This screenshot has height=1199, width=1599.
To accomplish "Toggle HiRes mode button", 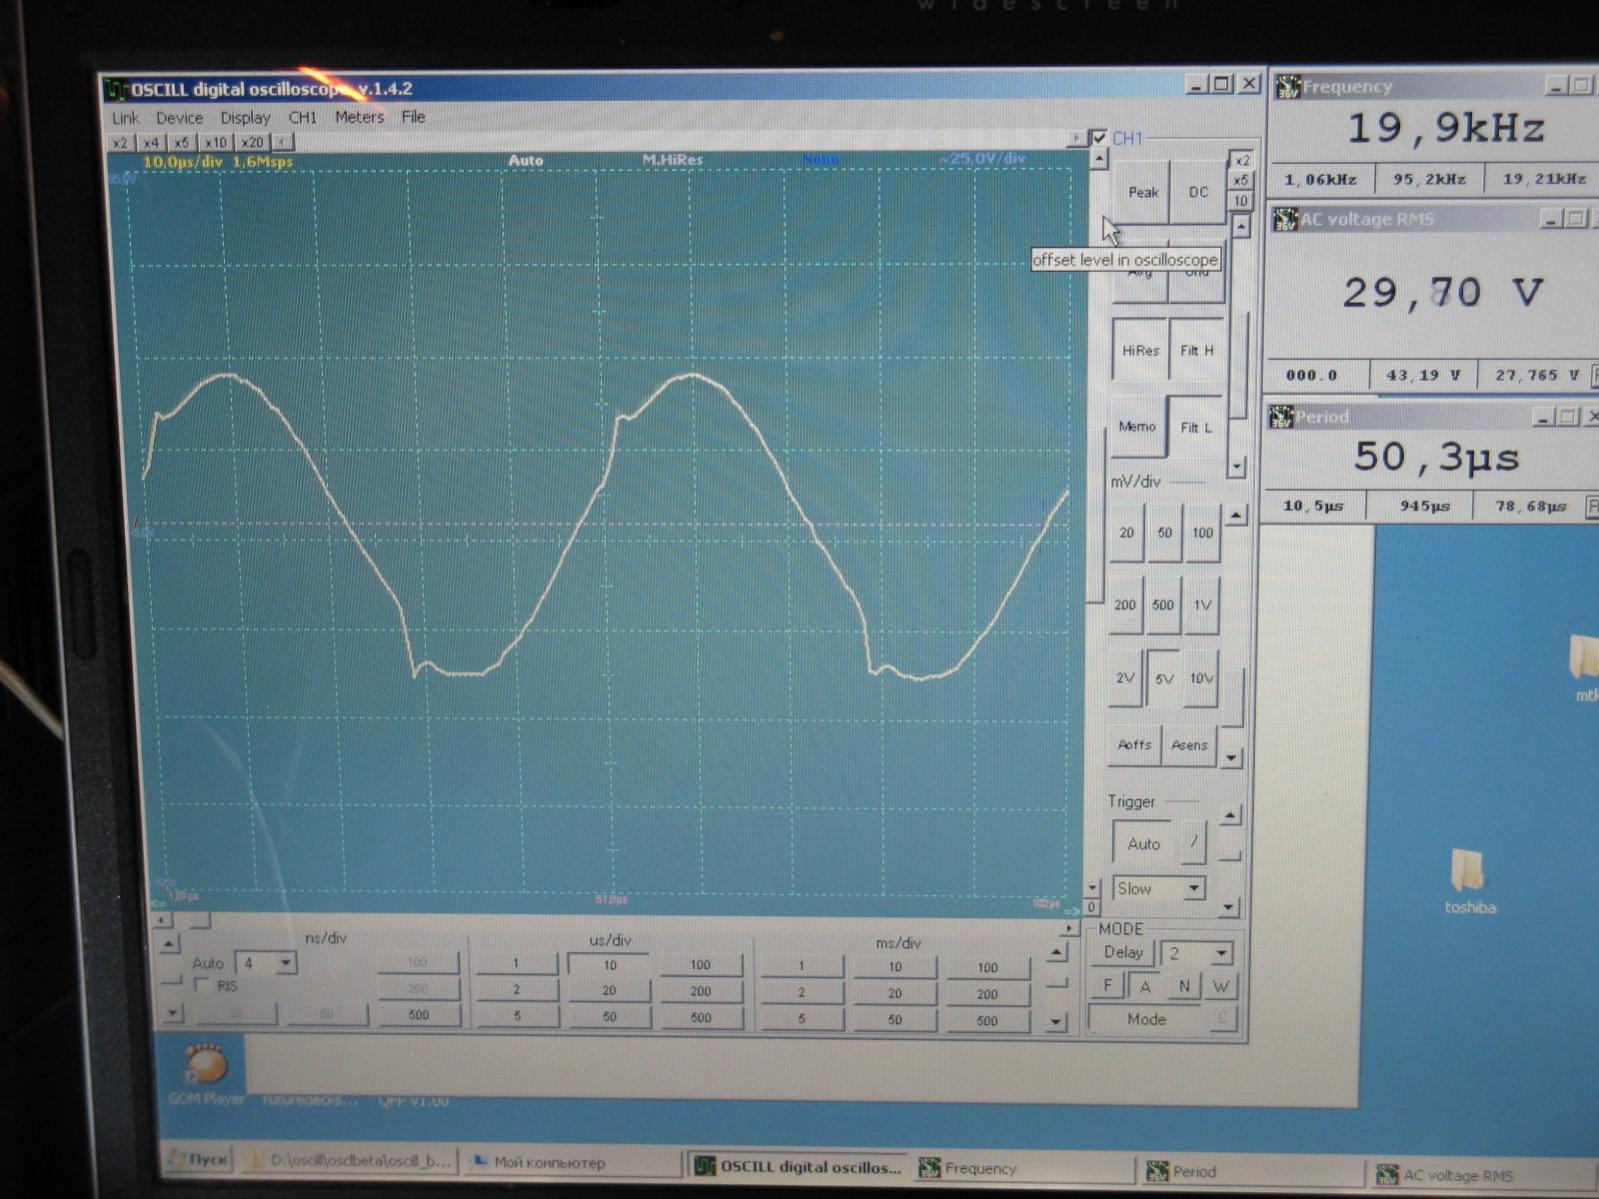I will pyautogui.click(x=1140, y=351).
